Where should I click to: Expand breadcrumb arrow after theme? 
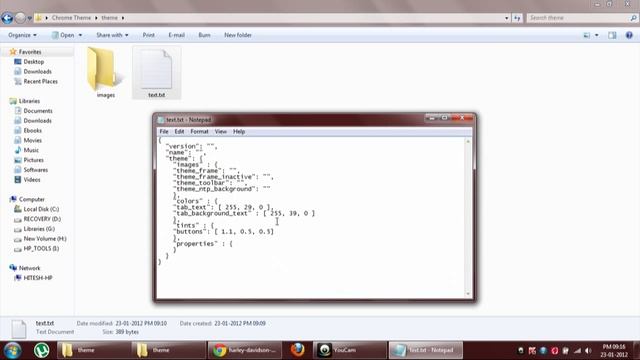[123, 18]
